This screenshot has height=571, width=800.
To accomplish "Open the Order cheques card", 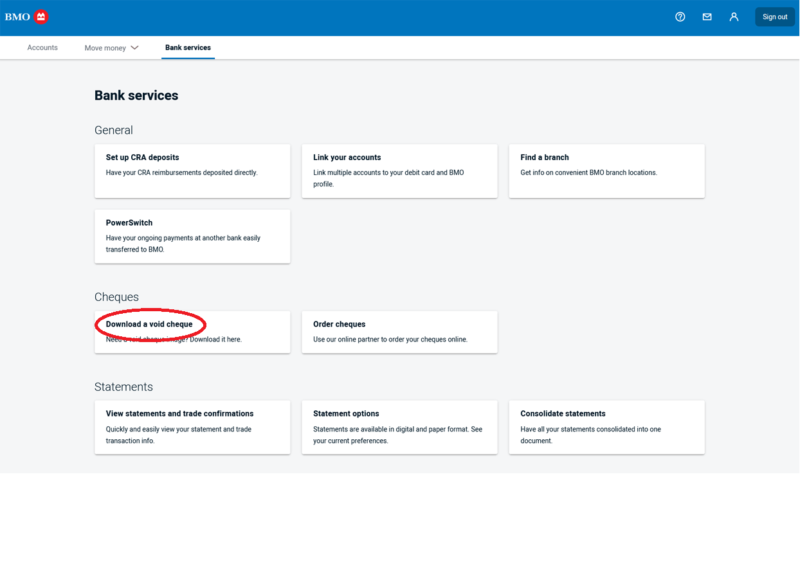I will (399, 331).
